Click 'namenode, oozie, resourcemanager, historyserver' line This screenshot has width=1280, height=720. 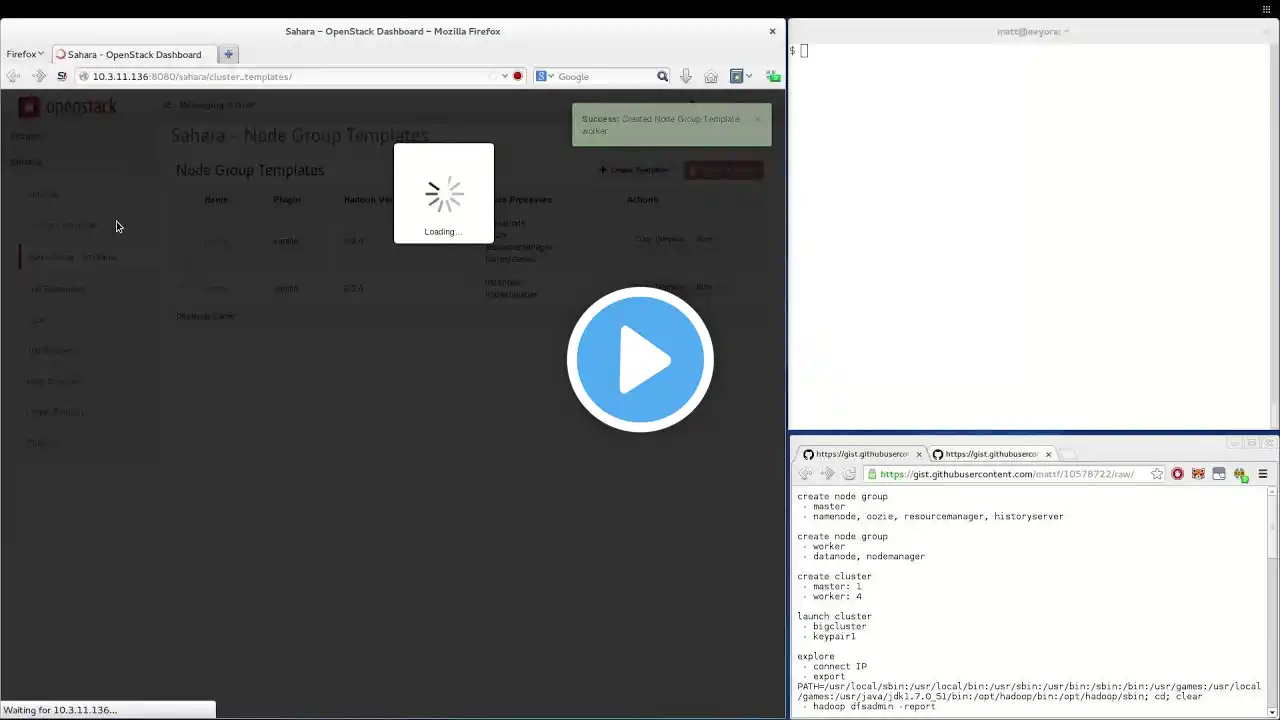click(x=938, y=516)
